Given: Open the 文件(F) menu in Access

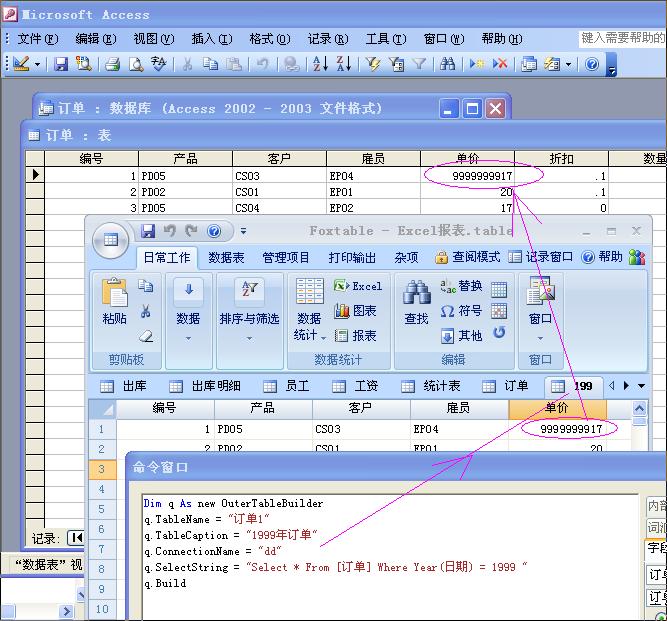Looking at the screenshot, I should [37, 39].
